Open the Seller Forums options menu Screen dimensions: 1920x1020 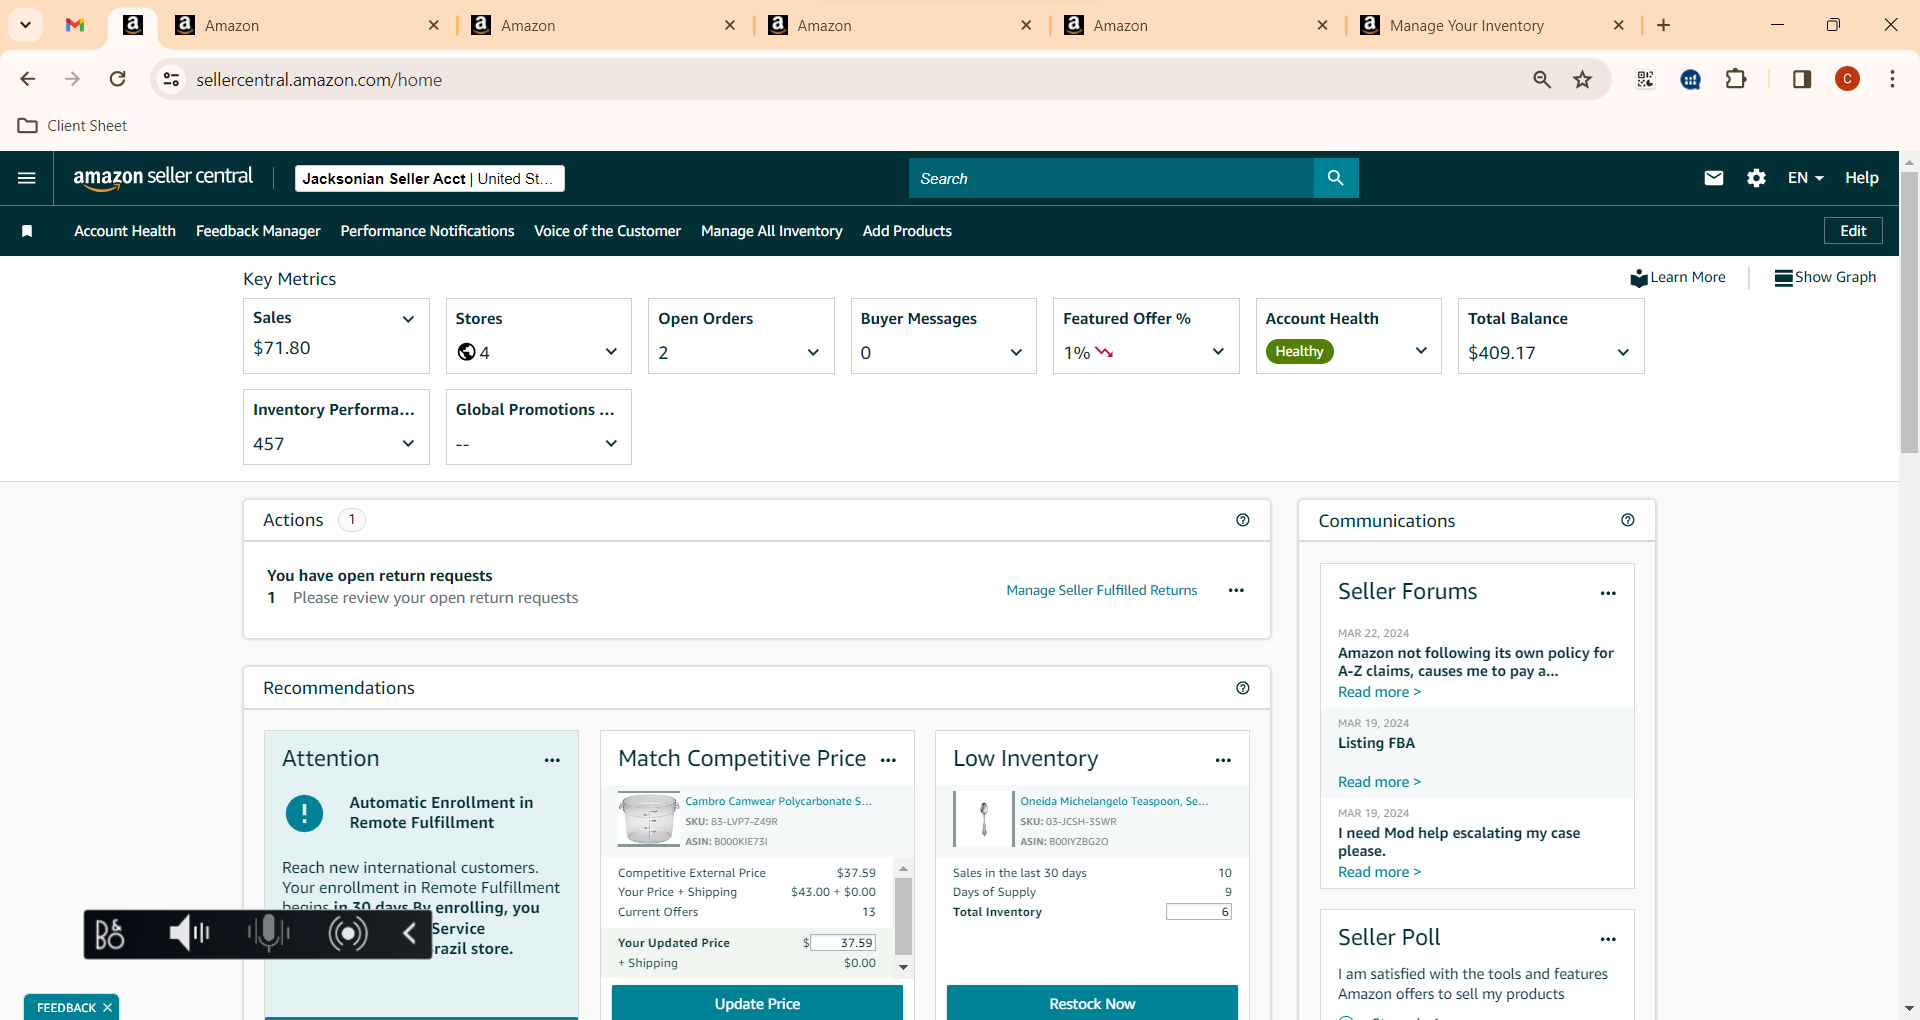pyautogui.click(x=1608, y=593)
